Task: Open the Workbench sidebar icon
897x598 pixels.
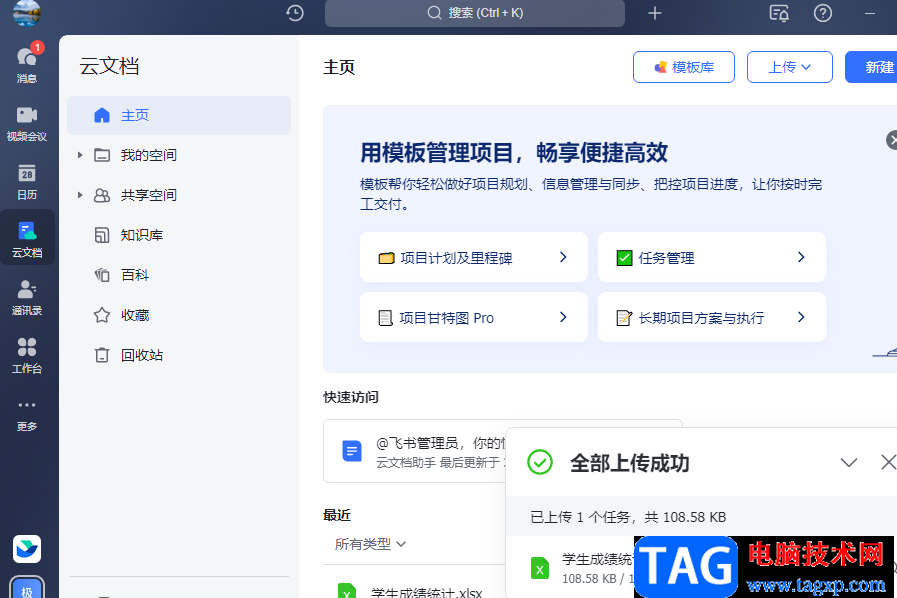Action: pyautogui.click(x=27, y=355)
